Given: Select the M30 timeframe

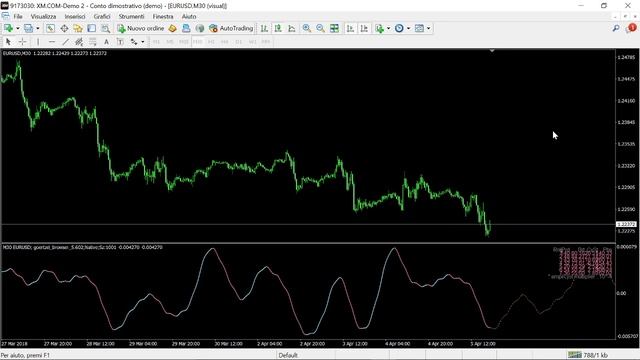Looking at the screenshot, I should [198, 42].
